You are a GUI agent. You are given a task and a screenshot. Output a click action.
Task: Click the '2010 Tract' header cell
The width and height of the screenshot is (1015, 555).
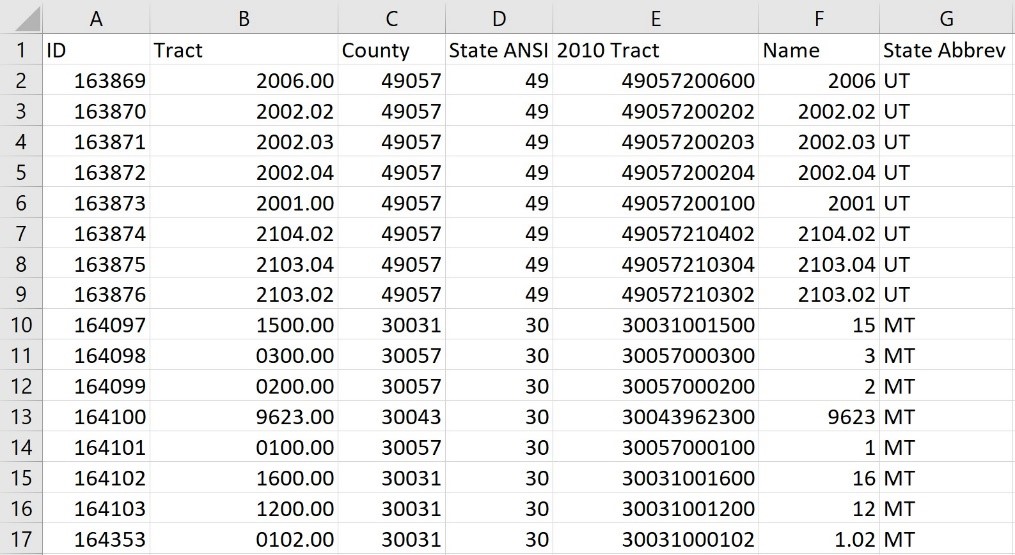(x=655, y=50)
